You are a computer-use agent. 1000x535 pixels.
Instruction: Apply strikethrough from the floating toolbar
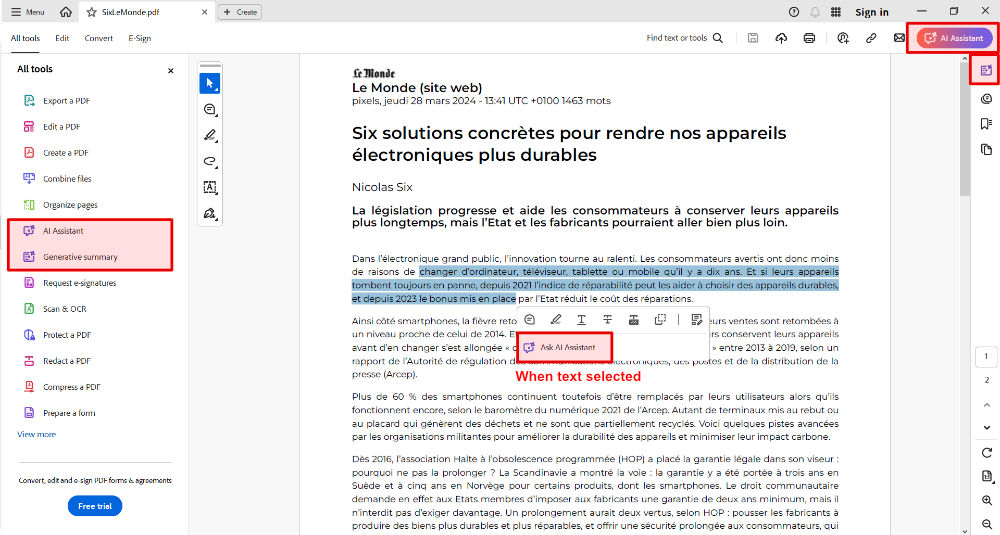[x=607, y=319]
